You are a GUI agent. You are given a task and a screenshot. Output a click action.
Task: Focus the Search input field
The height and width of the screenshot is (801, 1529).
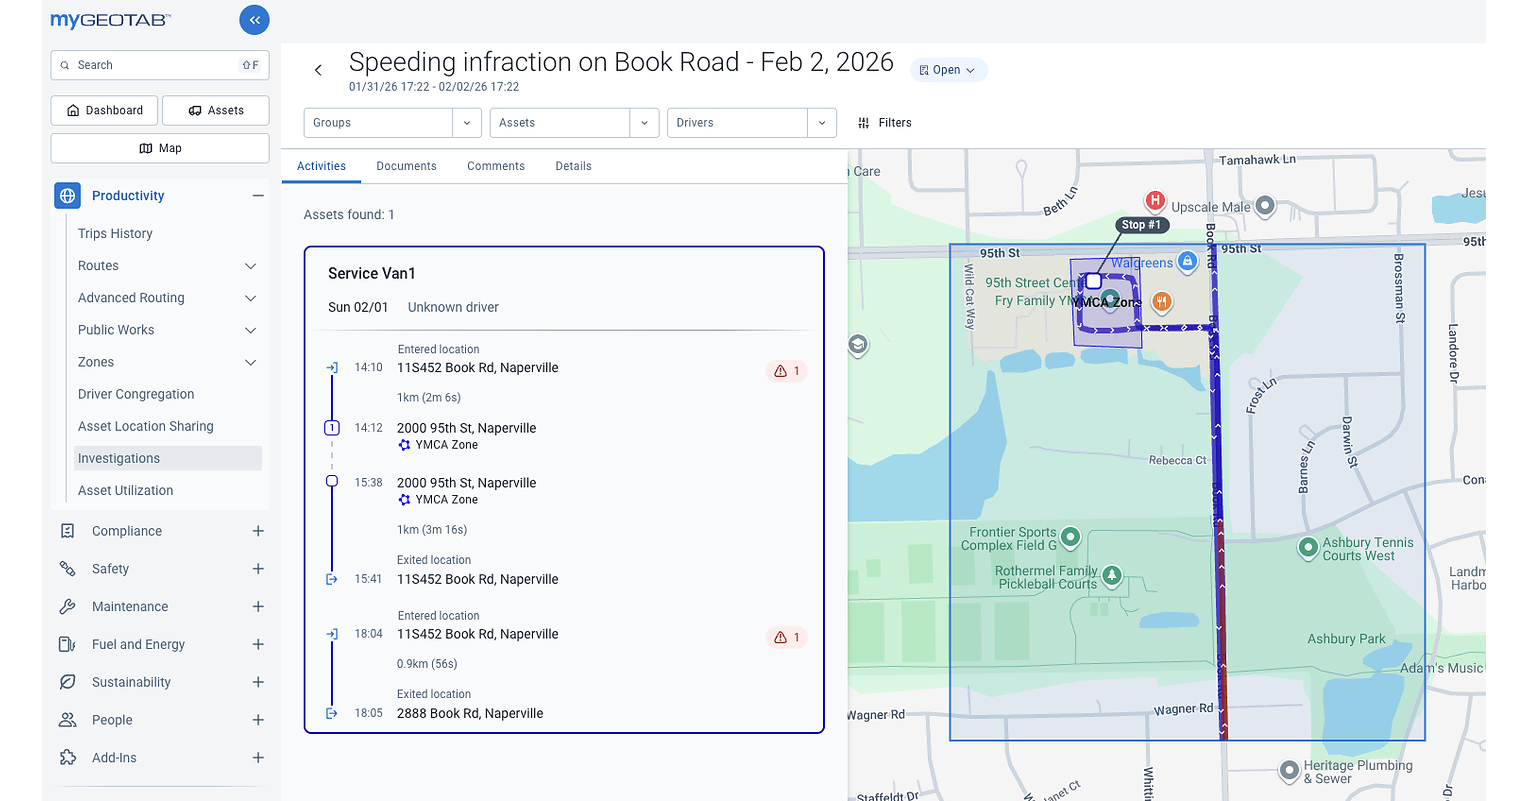pos(160,65)
